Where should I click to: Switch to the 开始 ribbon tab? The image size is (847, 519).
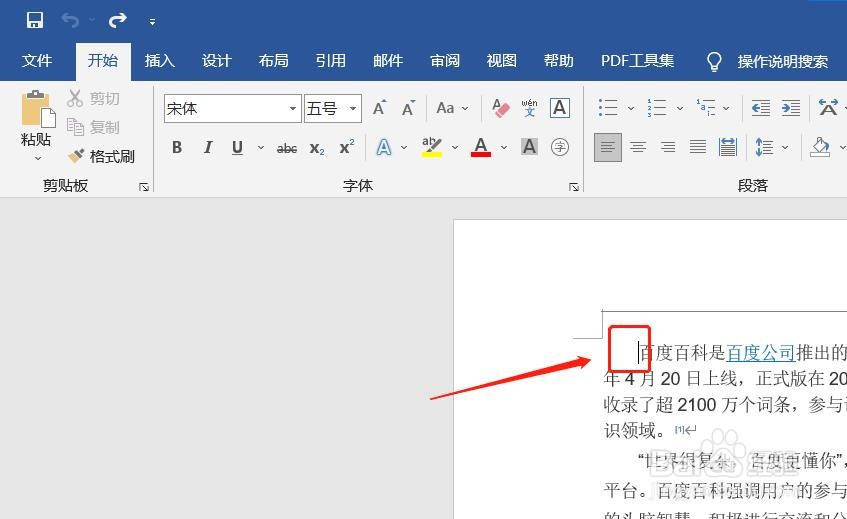pyautogui.click(x=103, y=60)
